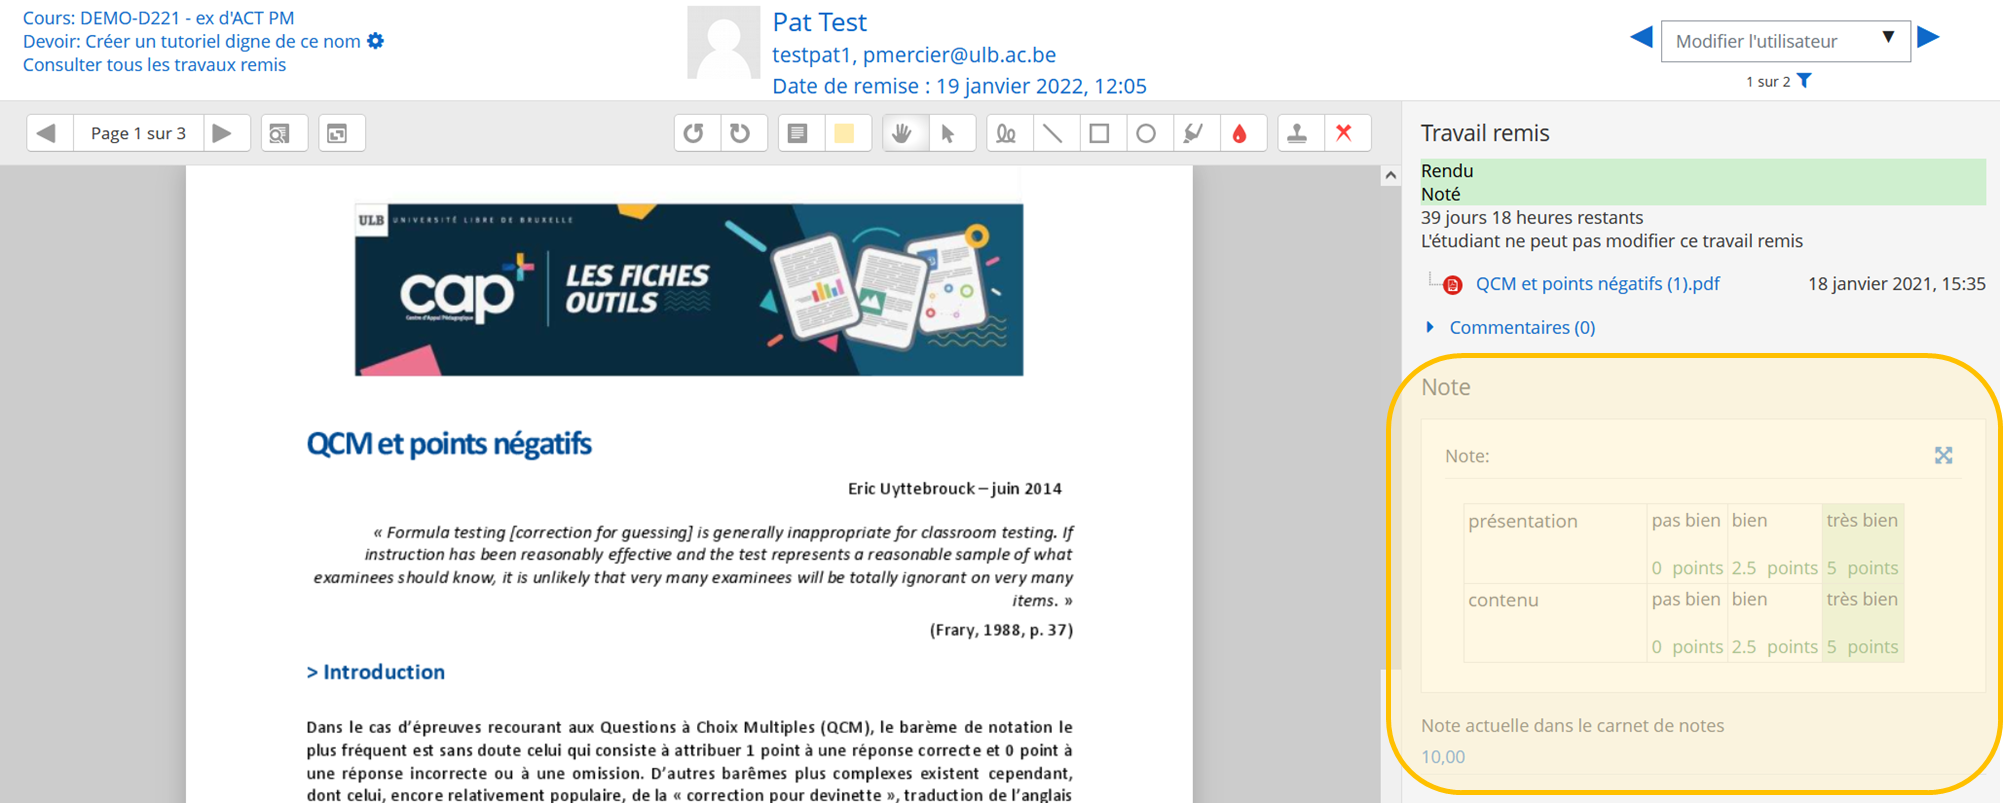Open the red annotation colour picker
Viewport: 2003px width, 803px height.
[1240, 133]
